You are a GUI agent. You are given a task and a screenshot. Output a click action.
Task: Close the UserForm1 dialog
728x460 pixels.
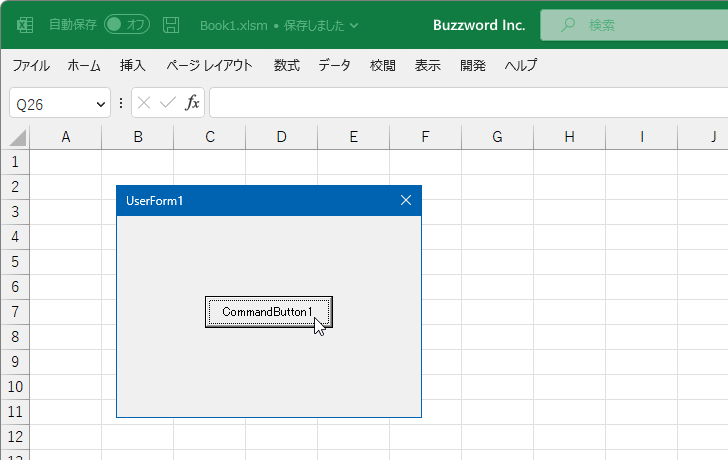(x=406, y=200)
